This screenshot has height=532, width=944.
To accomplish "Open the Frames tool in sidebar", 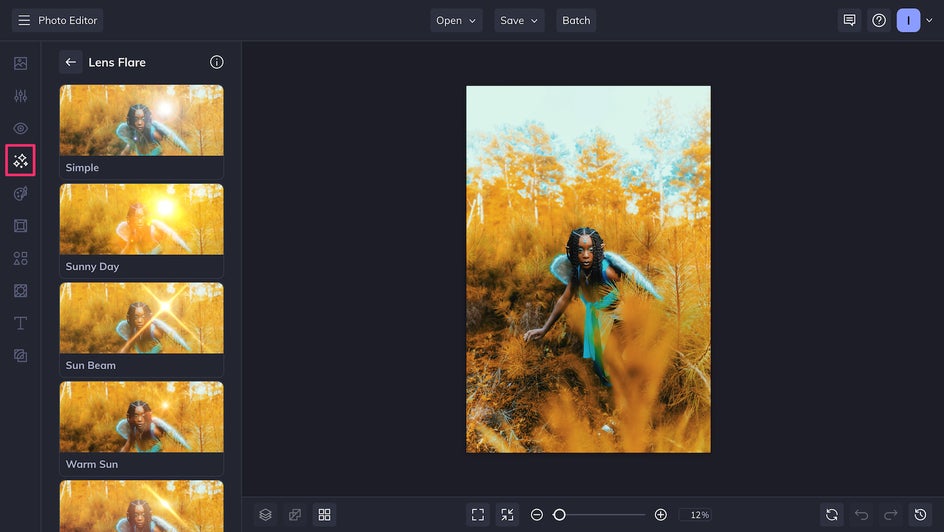I will [20, 226].
